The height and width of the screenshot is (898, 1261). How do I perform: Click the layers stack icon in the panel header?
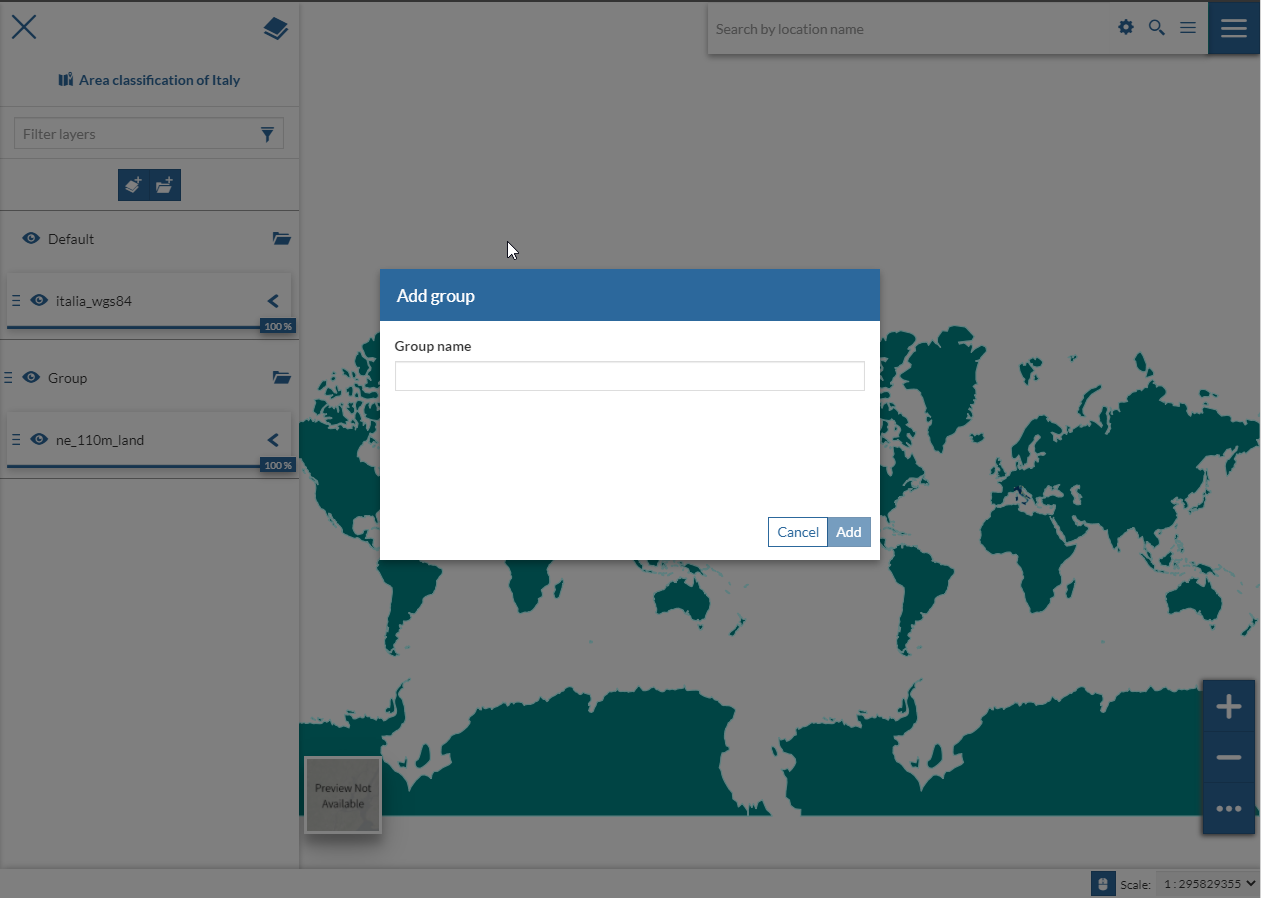pyautogui.click(x=276, y=29)
